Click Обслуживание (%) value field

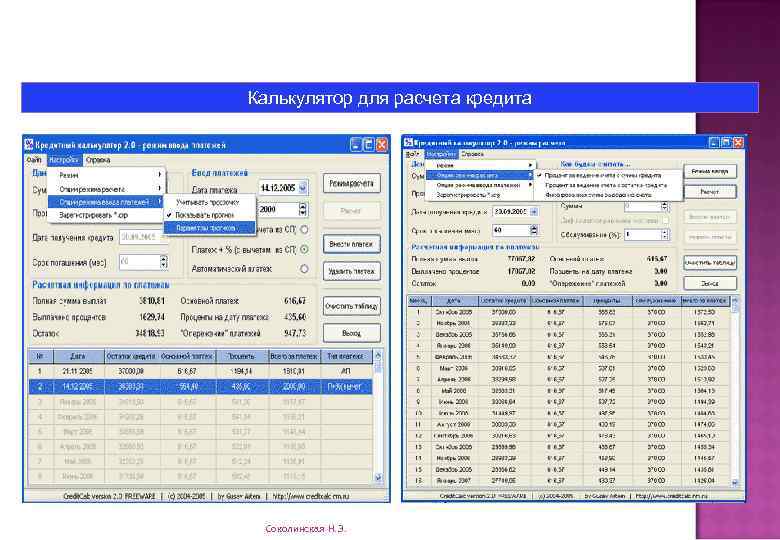[642, 234]
